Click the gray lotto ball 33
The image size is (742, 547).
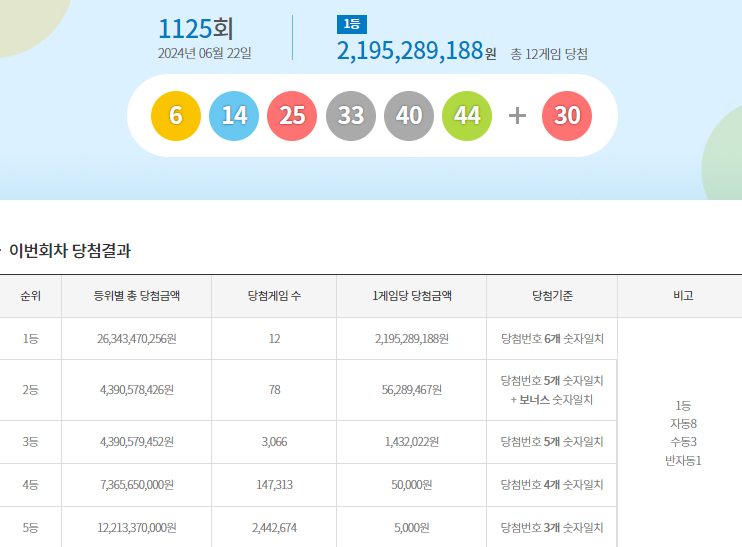[x=351, y=116]
